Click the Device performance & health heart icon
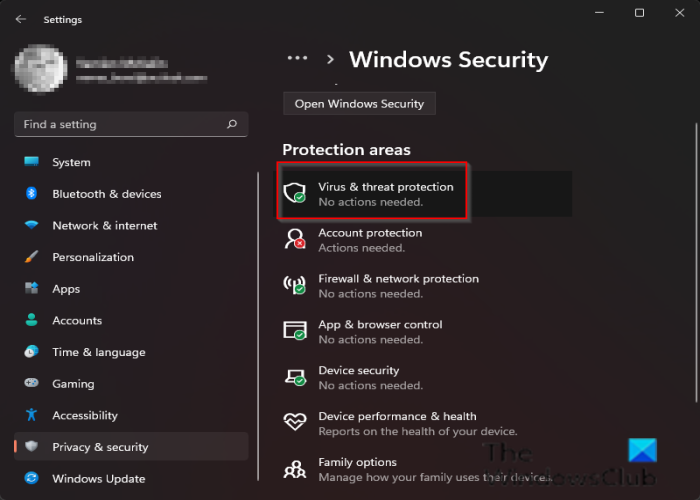Viewport: 700px width, 500px height. coord(294,423)
